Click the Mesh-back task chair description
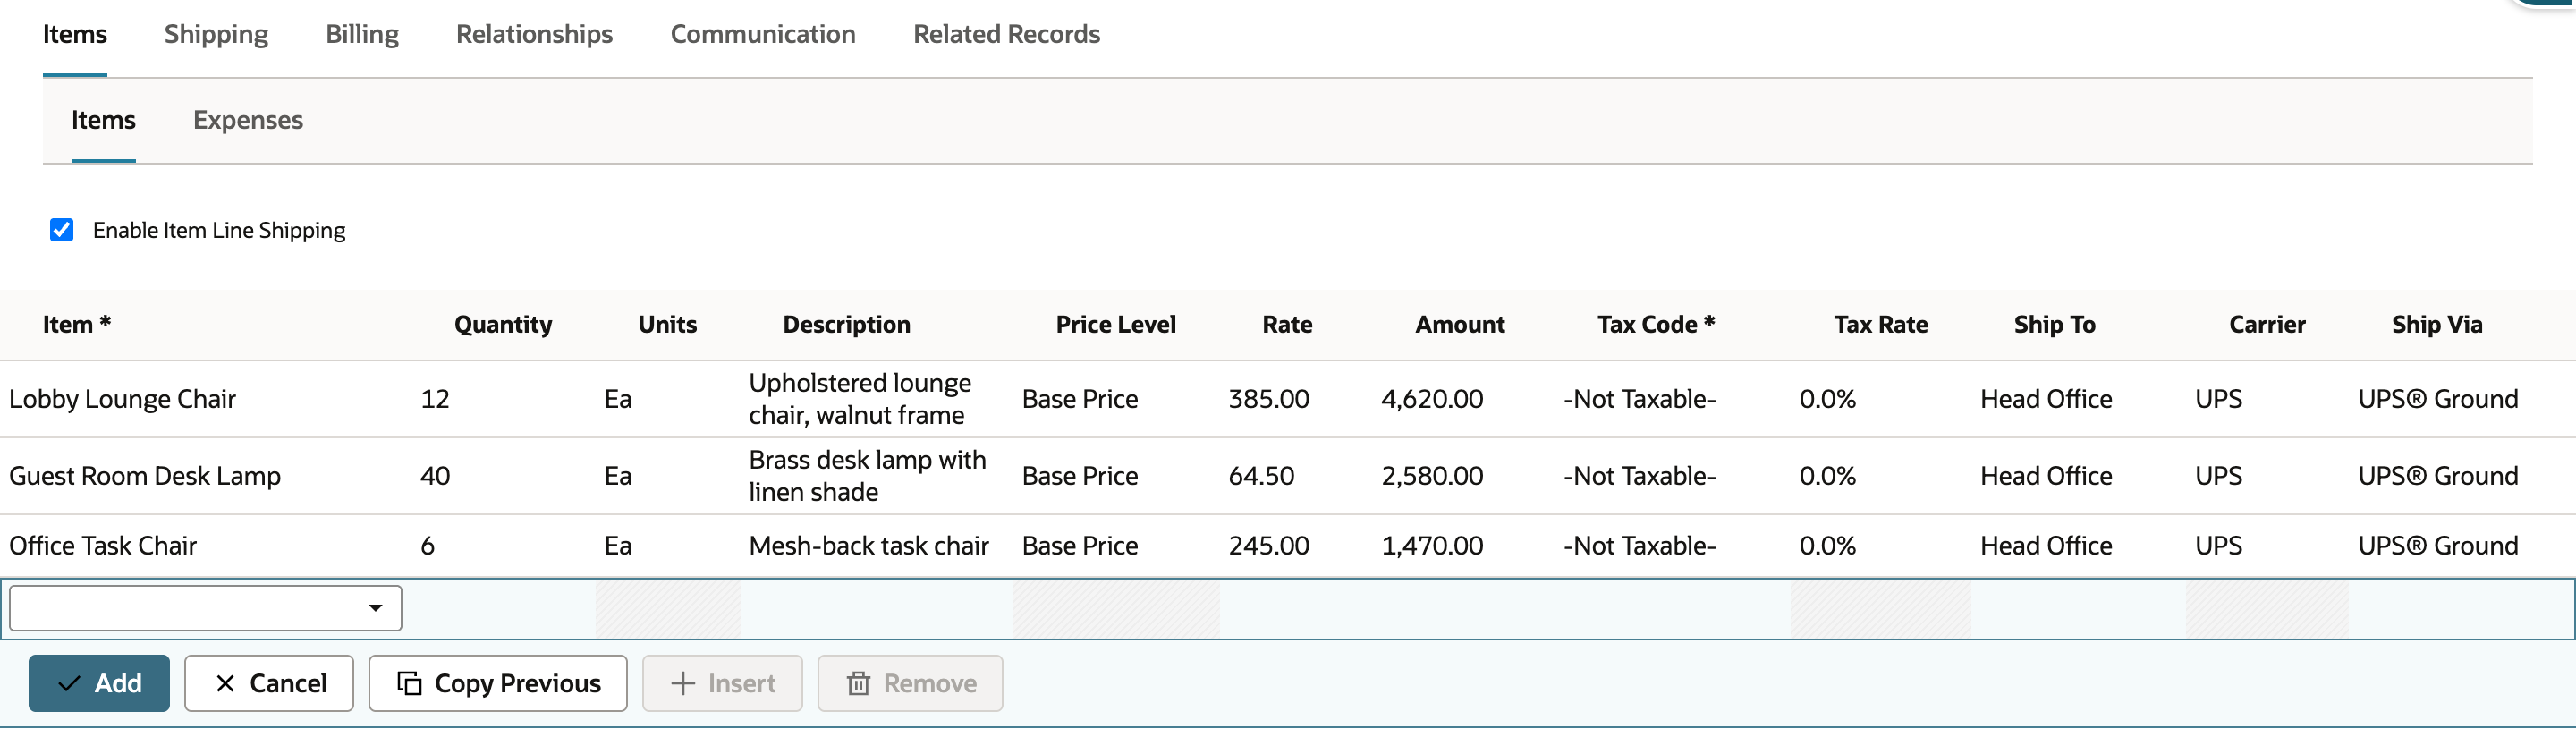The width and height of the screenshot is (2576, 737). (869, 546)
